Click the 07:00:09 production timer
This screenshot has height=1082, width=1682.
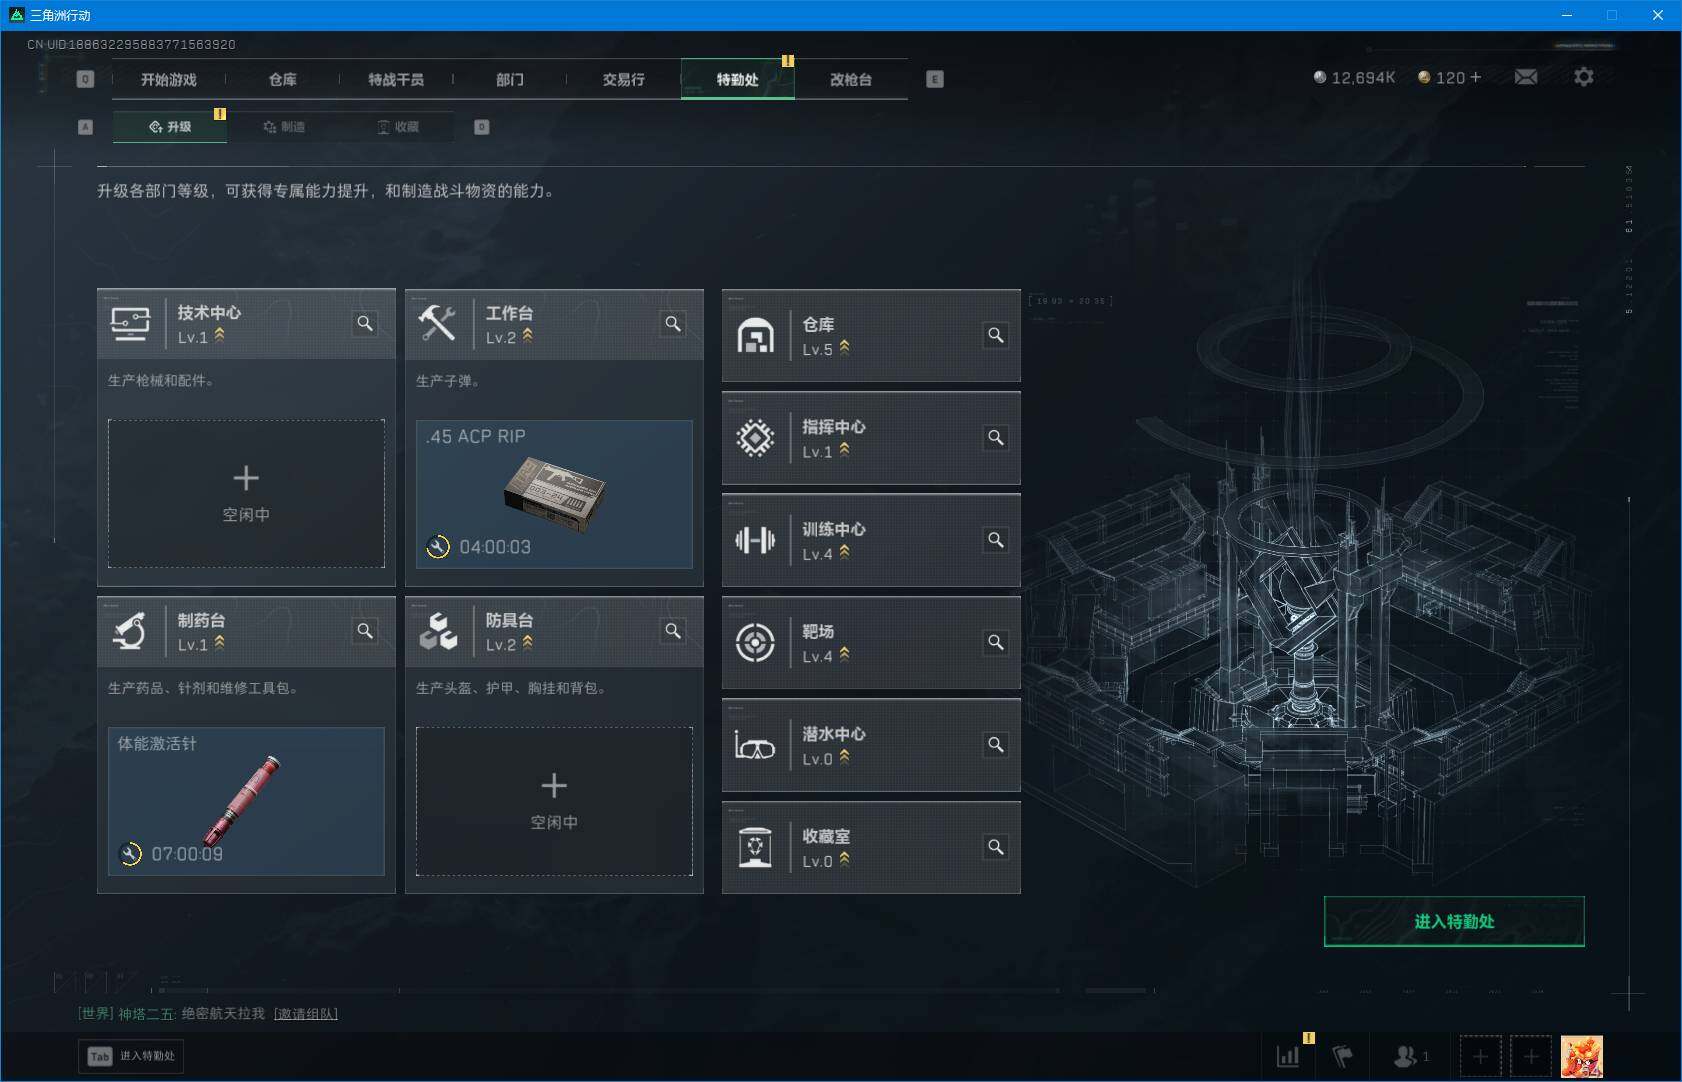pos(187,854)
